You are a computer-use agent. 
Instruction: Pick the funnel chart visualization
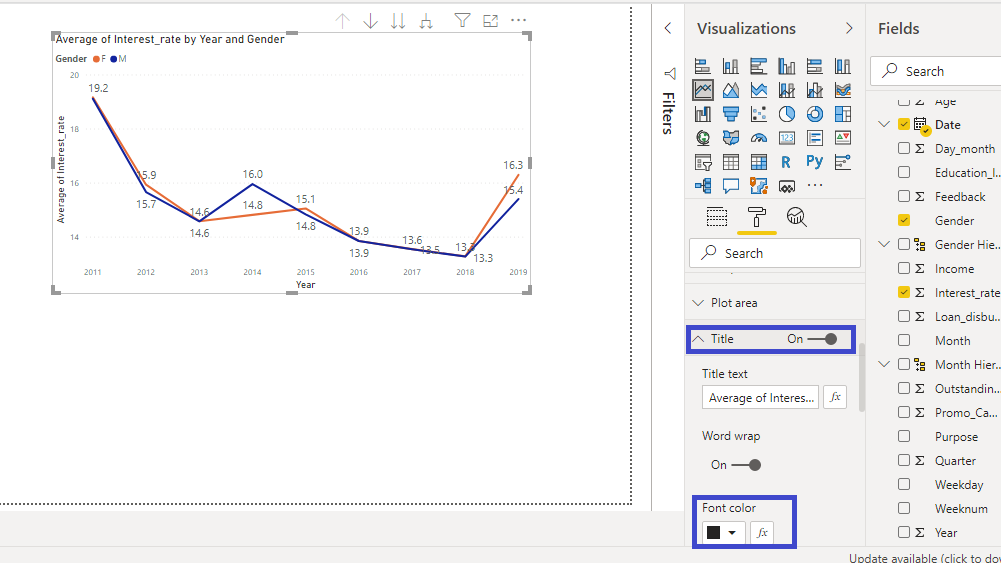(x=731, y=114)
